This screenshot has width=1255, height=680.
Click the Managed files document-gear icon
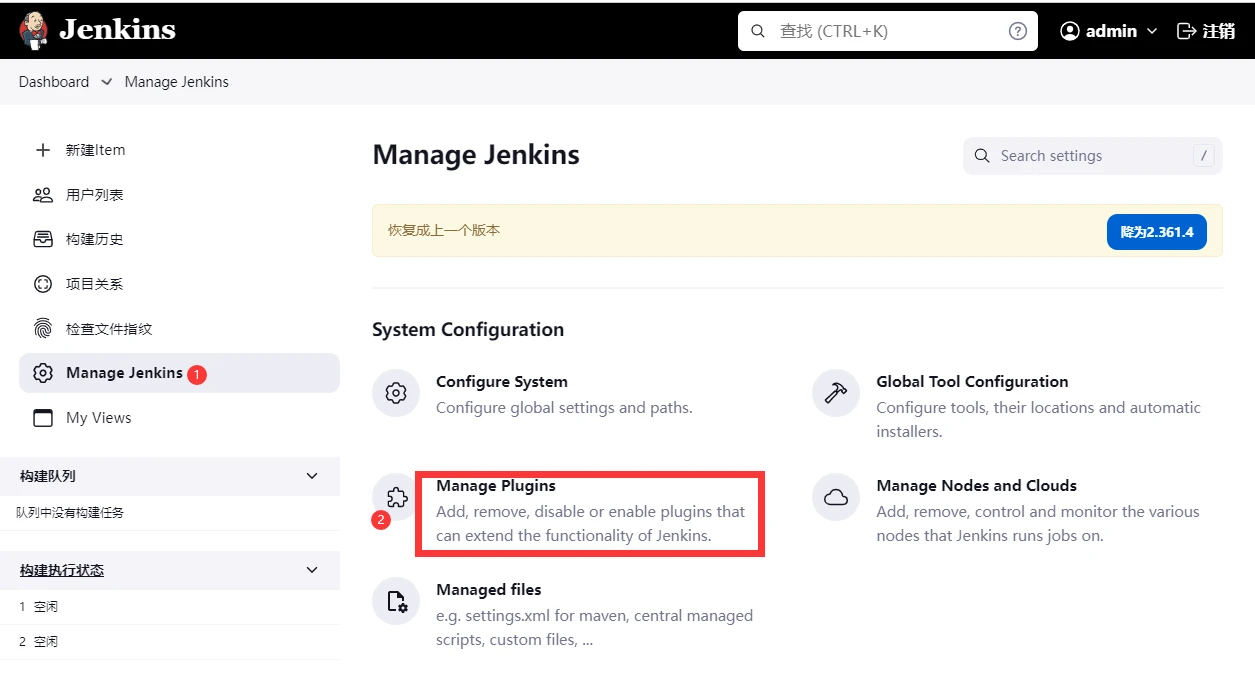[396, 601]
